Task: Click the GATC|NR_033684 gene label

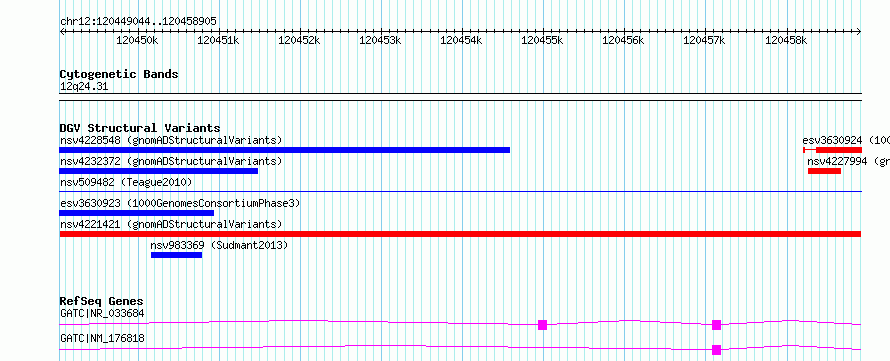Action: (x=102, y=313)
